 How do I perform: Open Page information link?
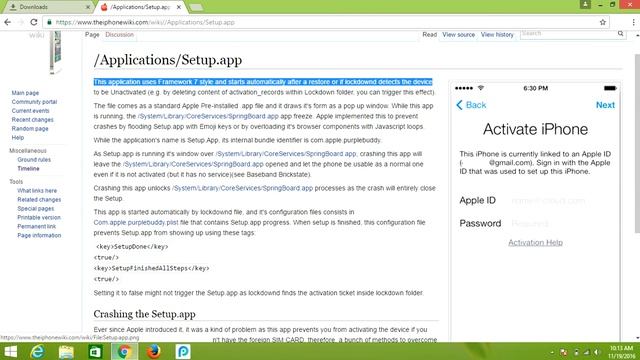pos(39,236)
